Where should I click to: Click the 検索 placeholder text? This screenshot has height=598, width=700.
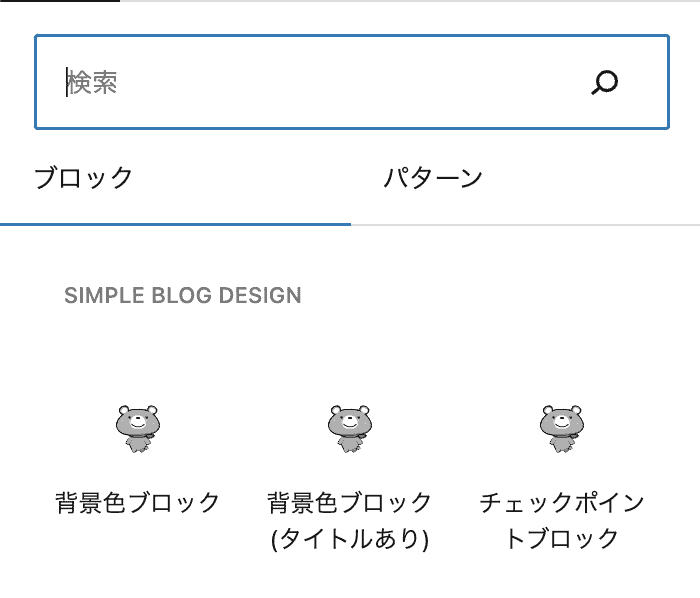[92, 83]
